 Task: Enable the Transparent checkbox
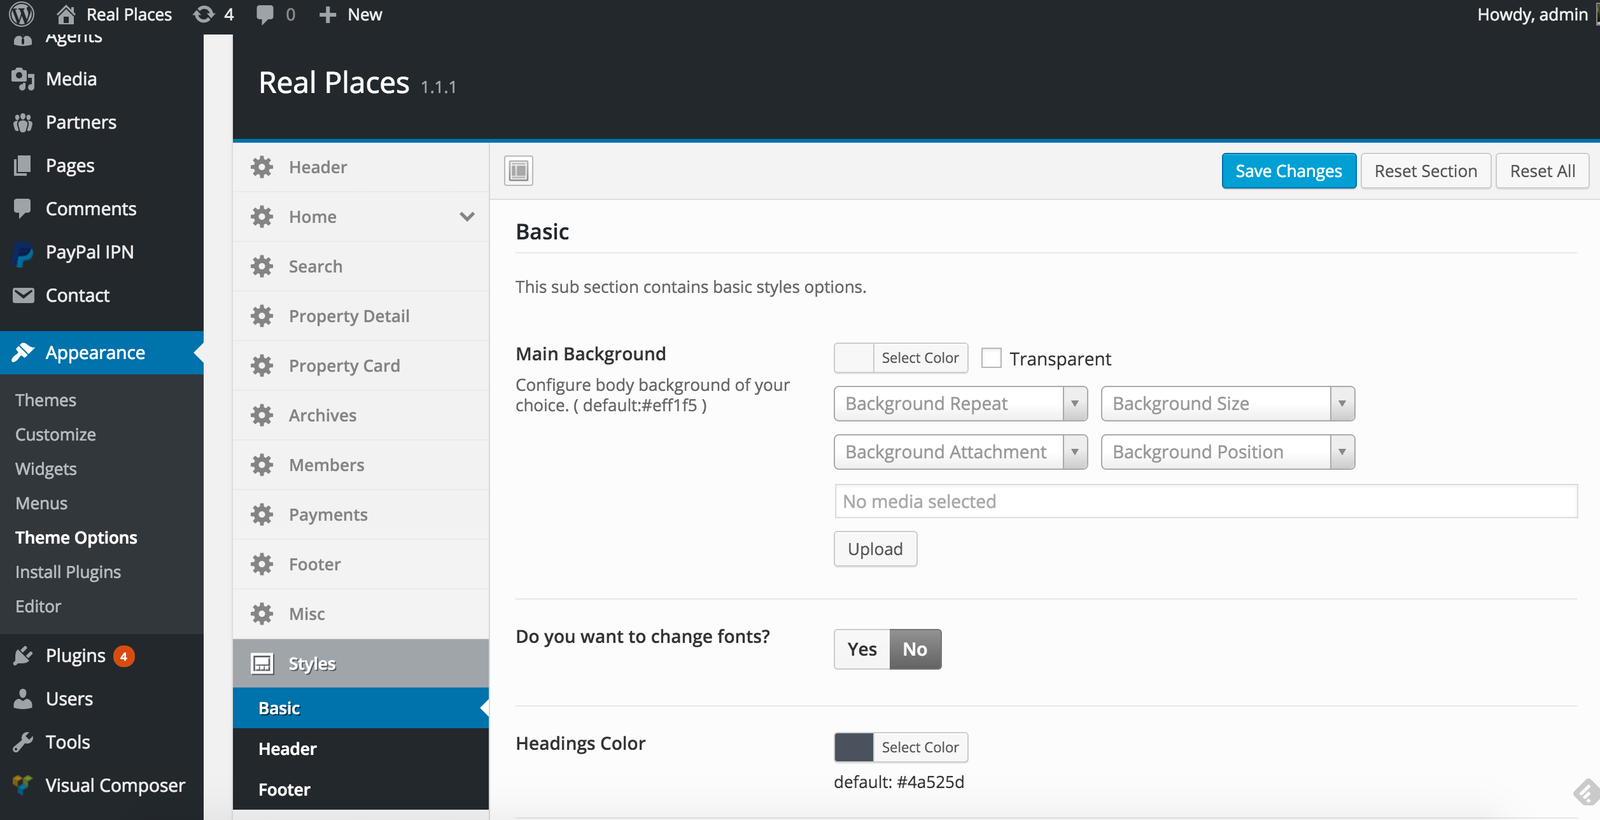click(991, 358)
